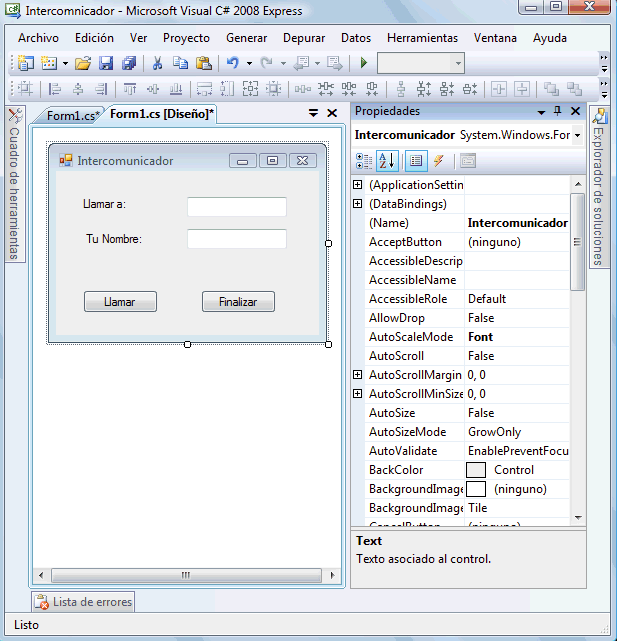Click the Save All toolbar icon
Image resolution: width=617 pixels, height=641 pixels.
(129, 63)
